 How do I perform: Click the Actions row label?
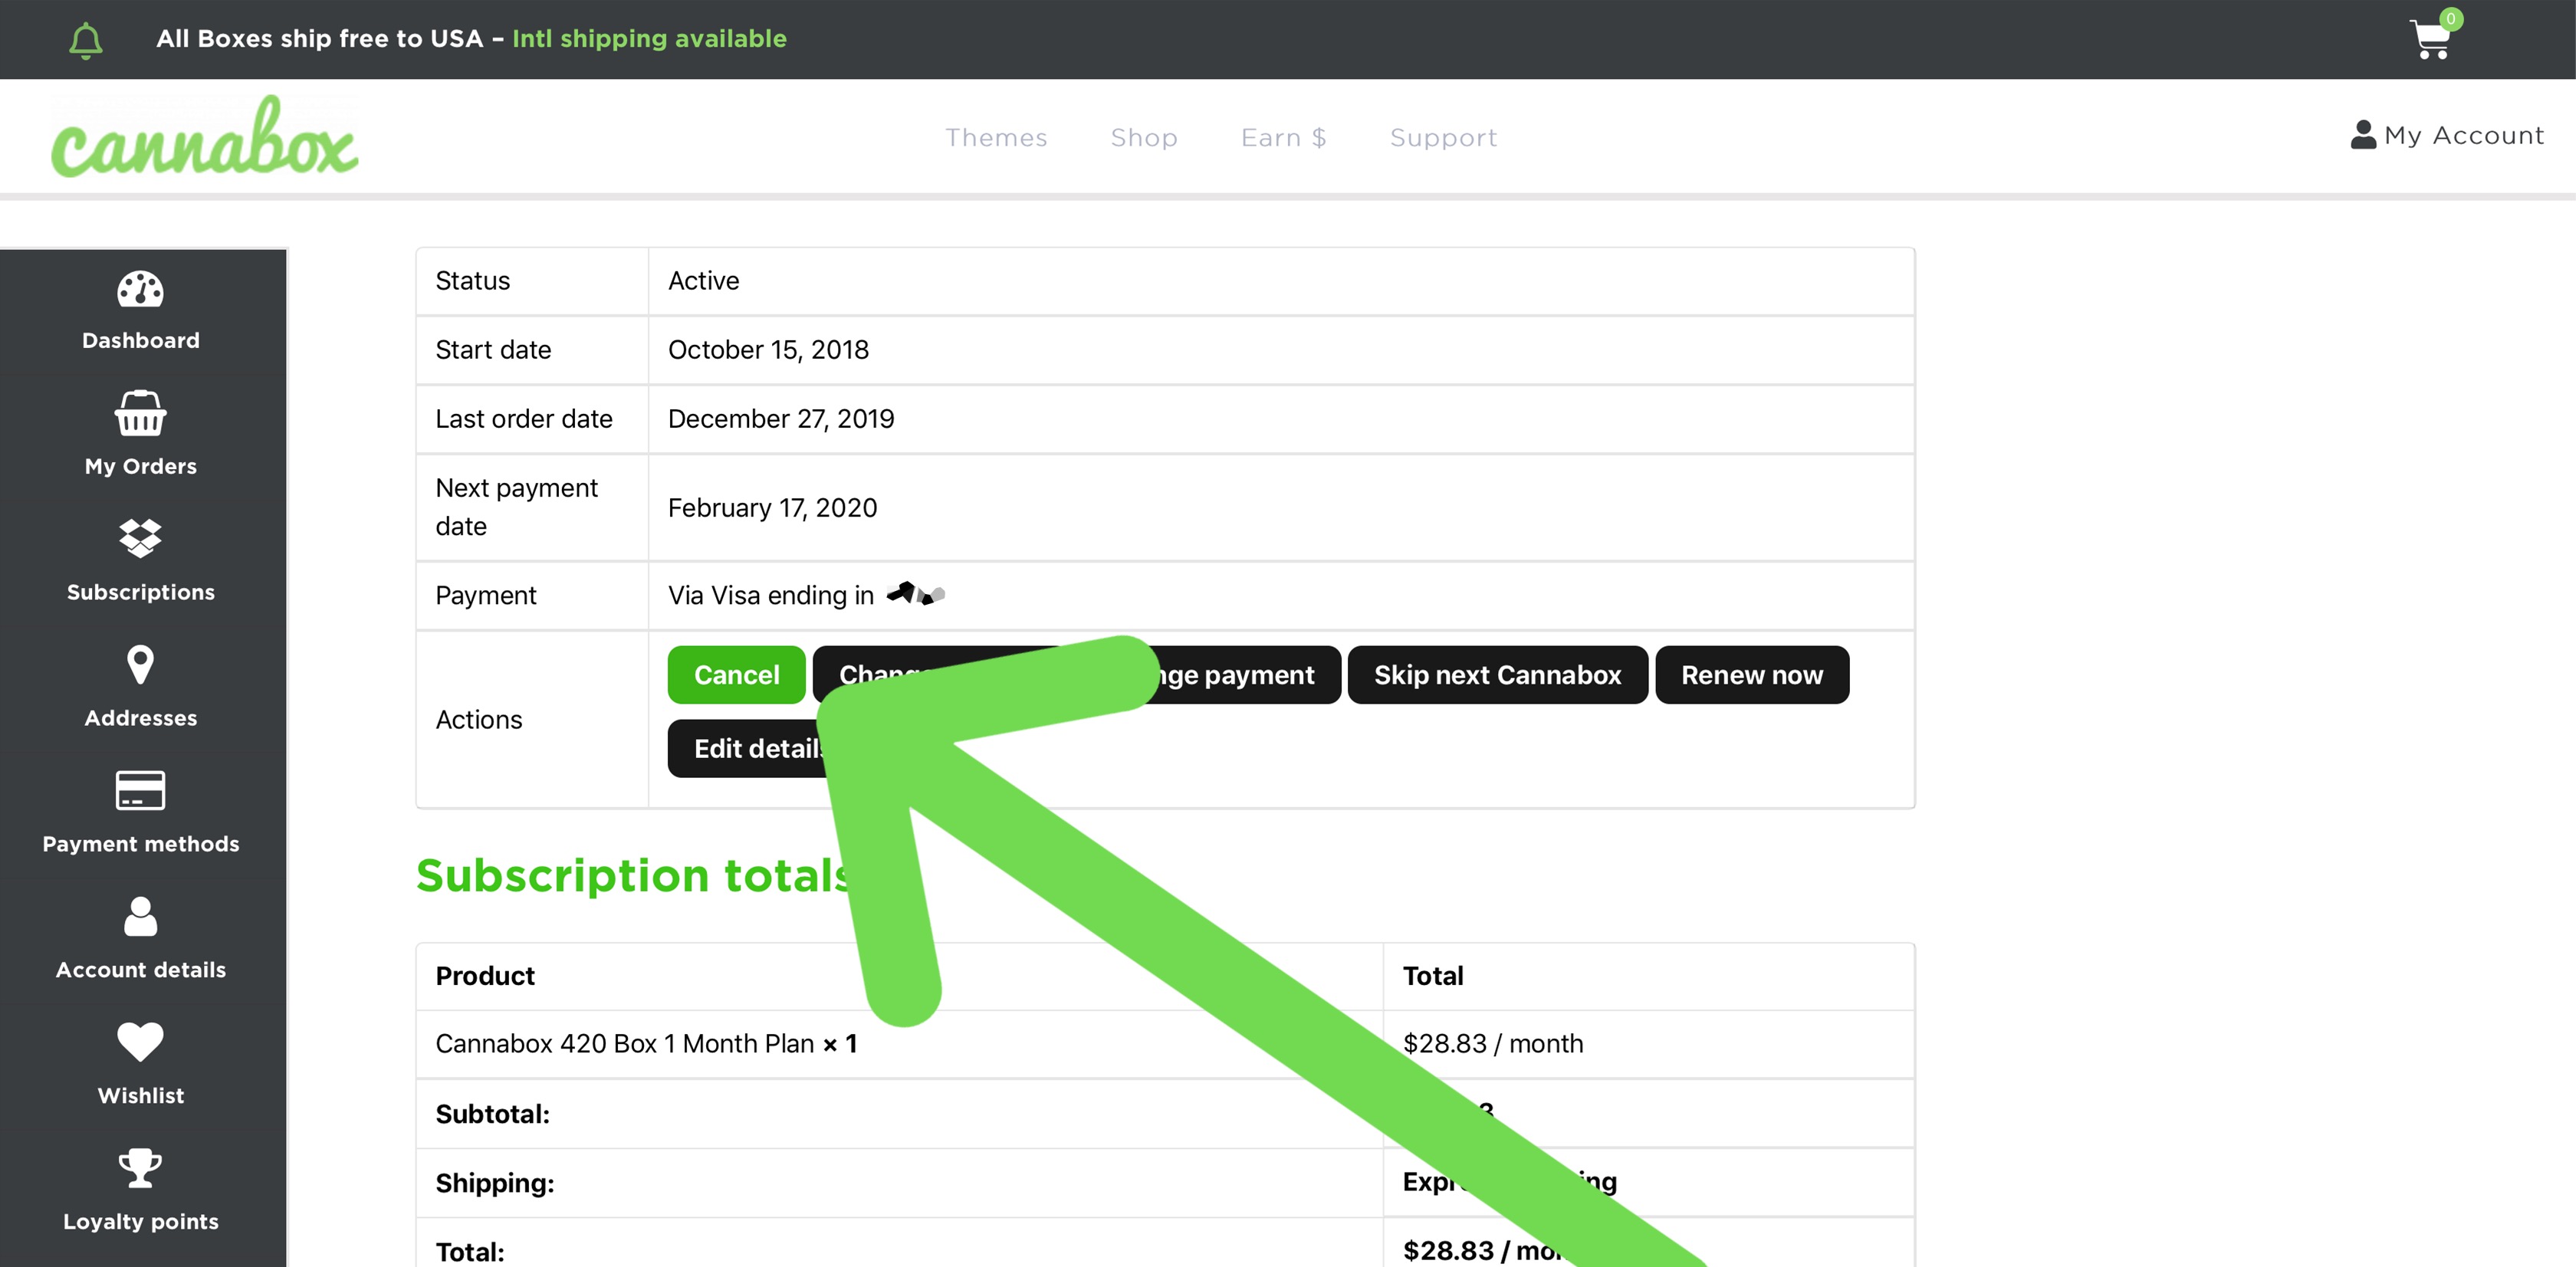tap(478, 720)
